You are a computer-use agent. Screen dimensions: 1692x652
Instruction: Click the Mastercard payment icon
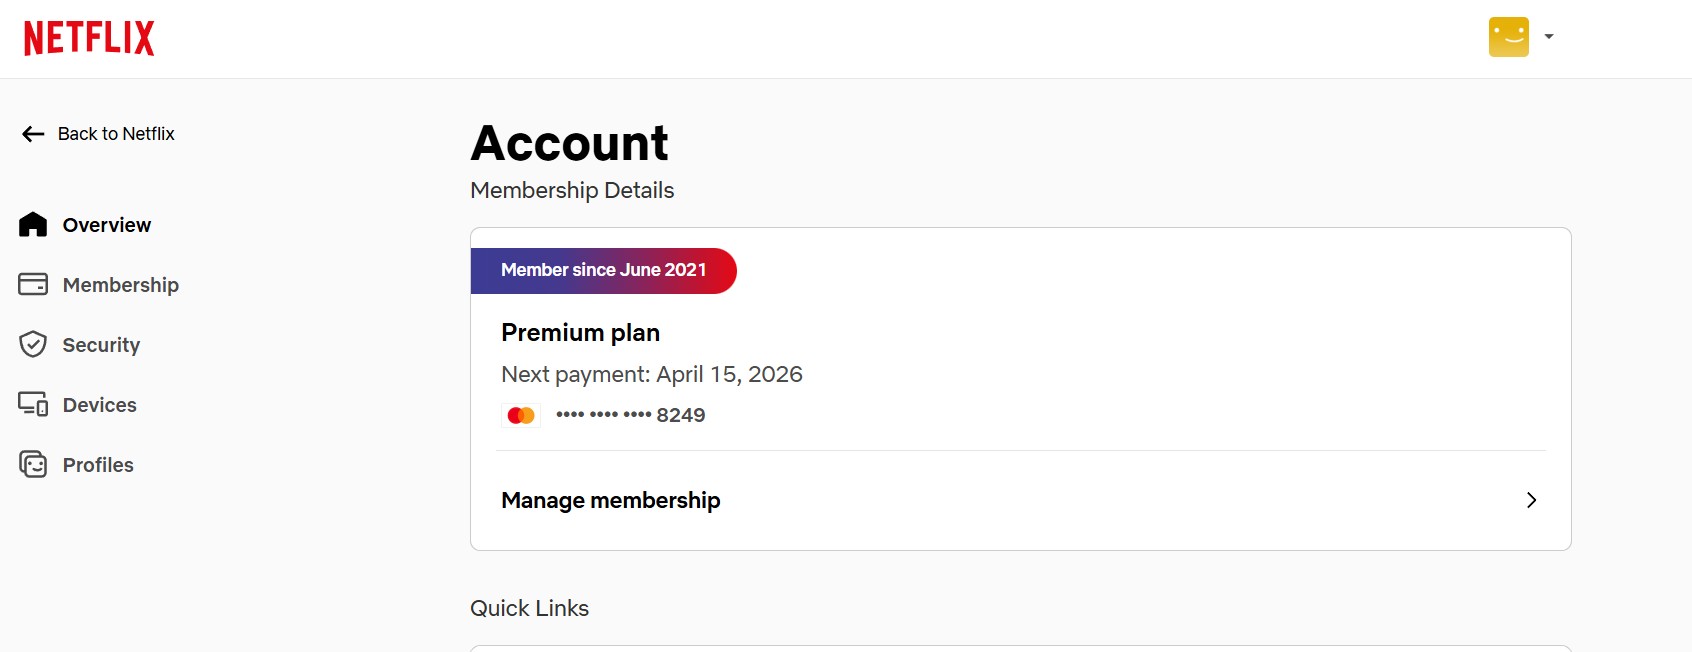[x=521, y=415]
